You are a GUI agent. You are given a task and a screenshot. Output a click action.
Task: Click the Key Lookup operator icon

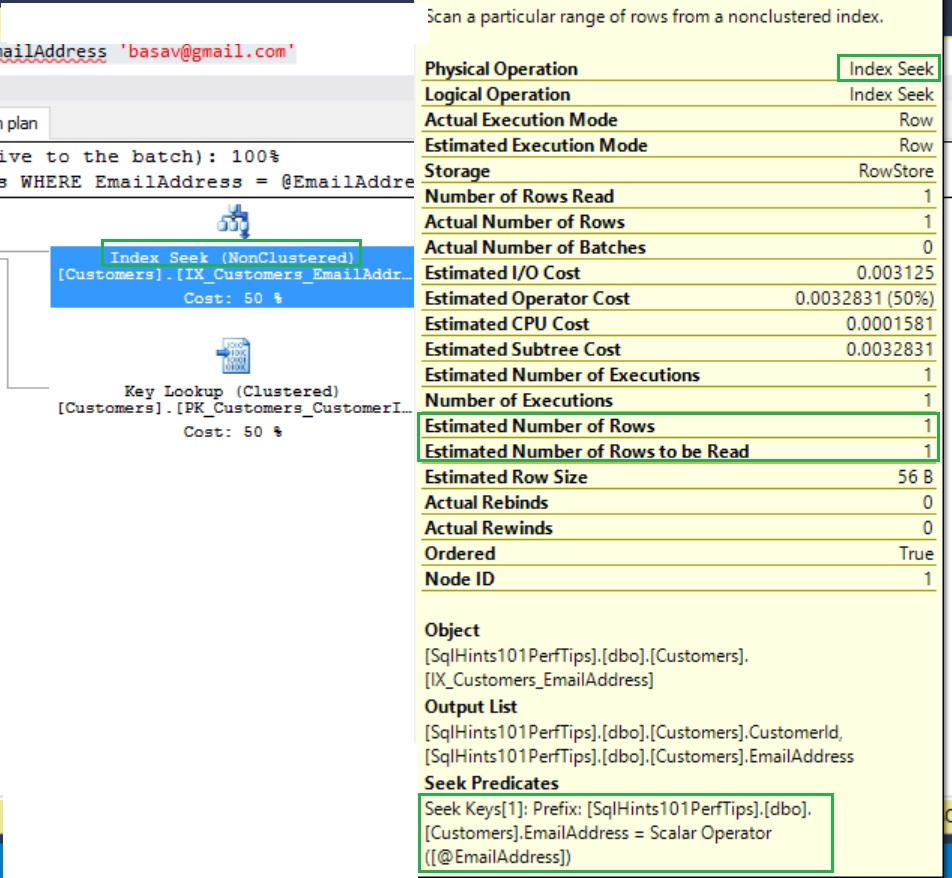(x=234, y=355)
